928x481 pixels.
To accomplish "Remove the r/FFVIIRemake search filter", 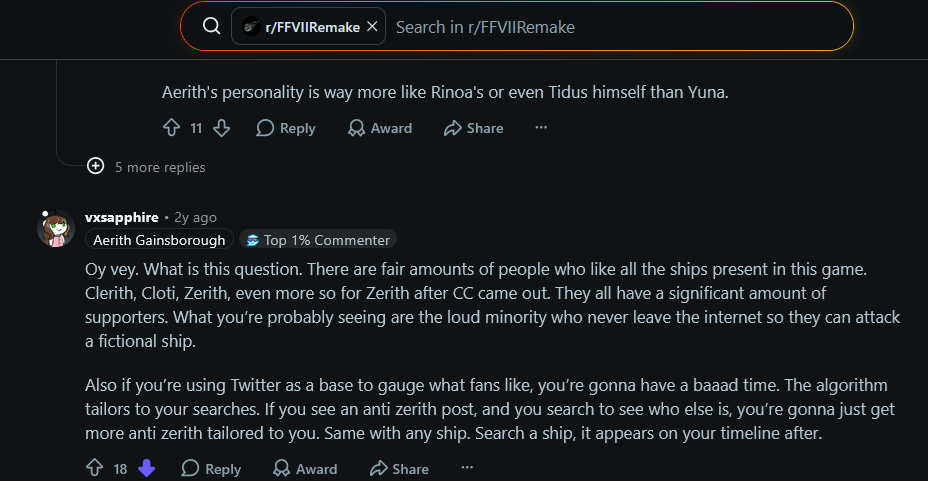I will tap(372, 27).
